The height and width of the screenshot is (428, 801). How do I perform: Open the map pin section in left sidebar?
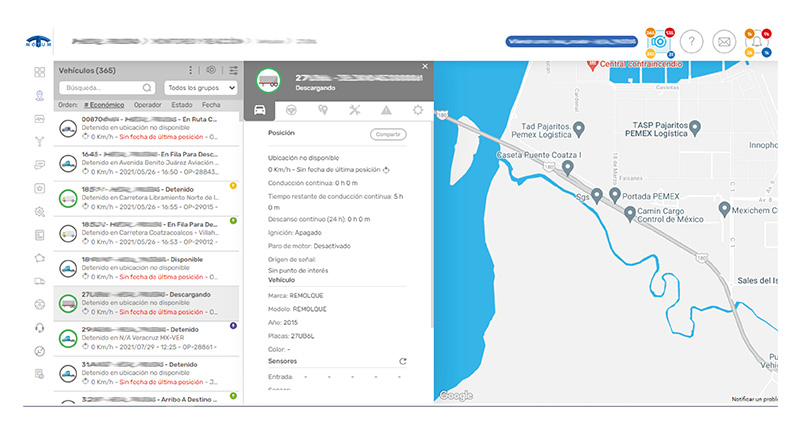pos(39,96)
